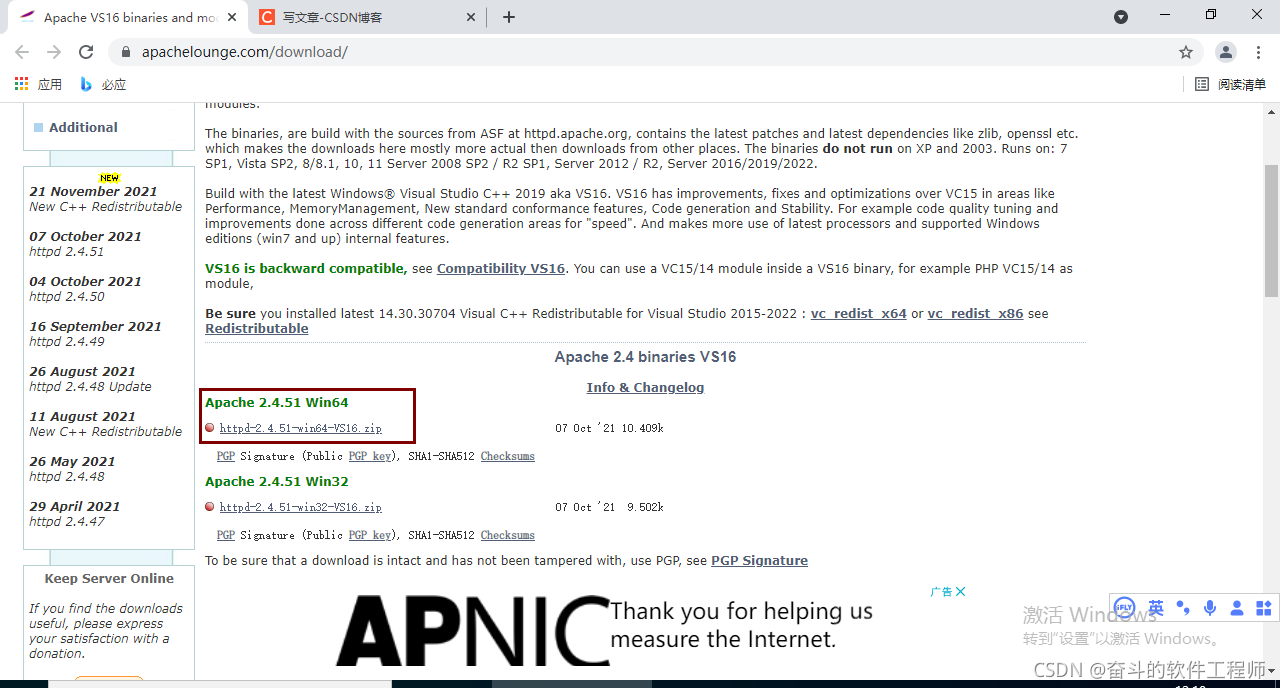Open 21 November 2021 news entry

coord(105,199)
